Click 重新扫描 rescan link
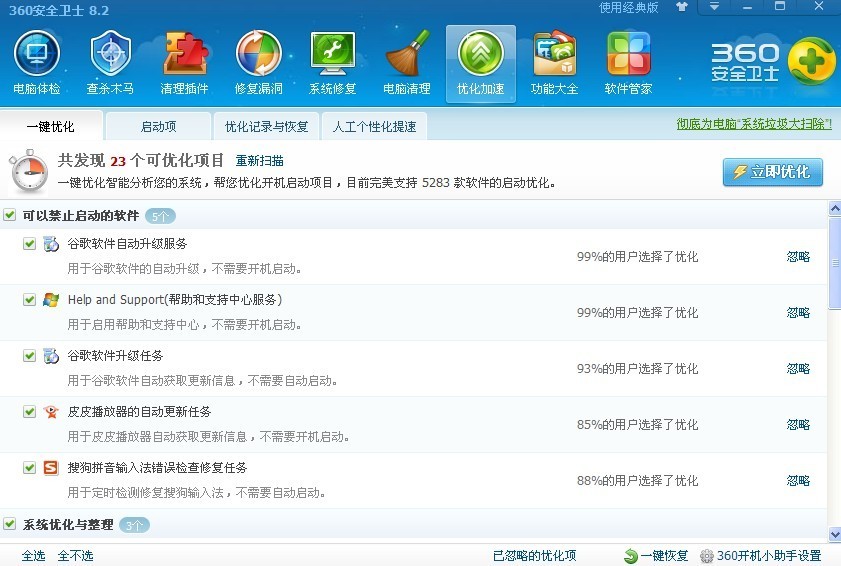 (x=260, y=160)
